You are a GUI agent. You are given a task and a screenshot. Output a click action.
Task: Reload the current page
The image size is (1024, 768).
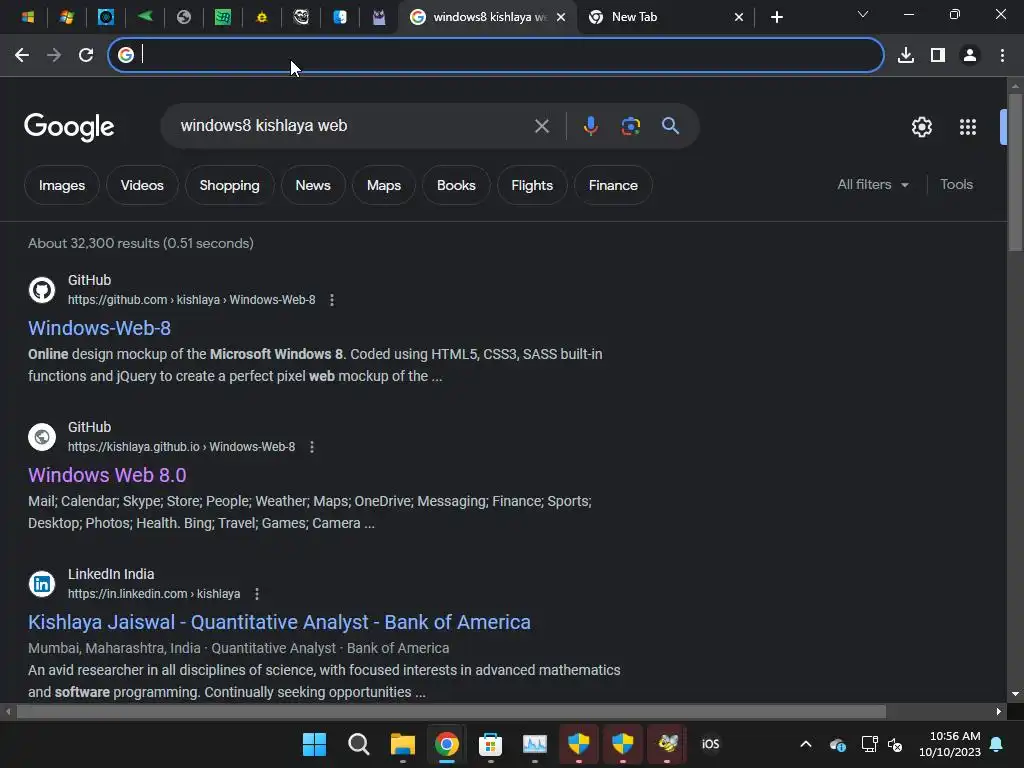click(86, 55)
